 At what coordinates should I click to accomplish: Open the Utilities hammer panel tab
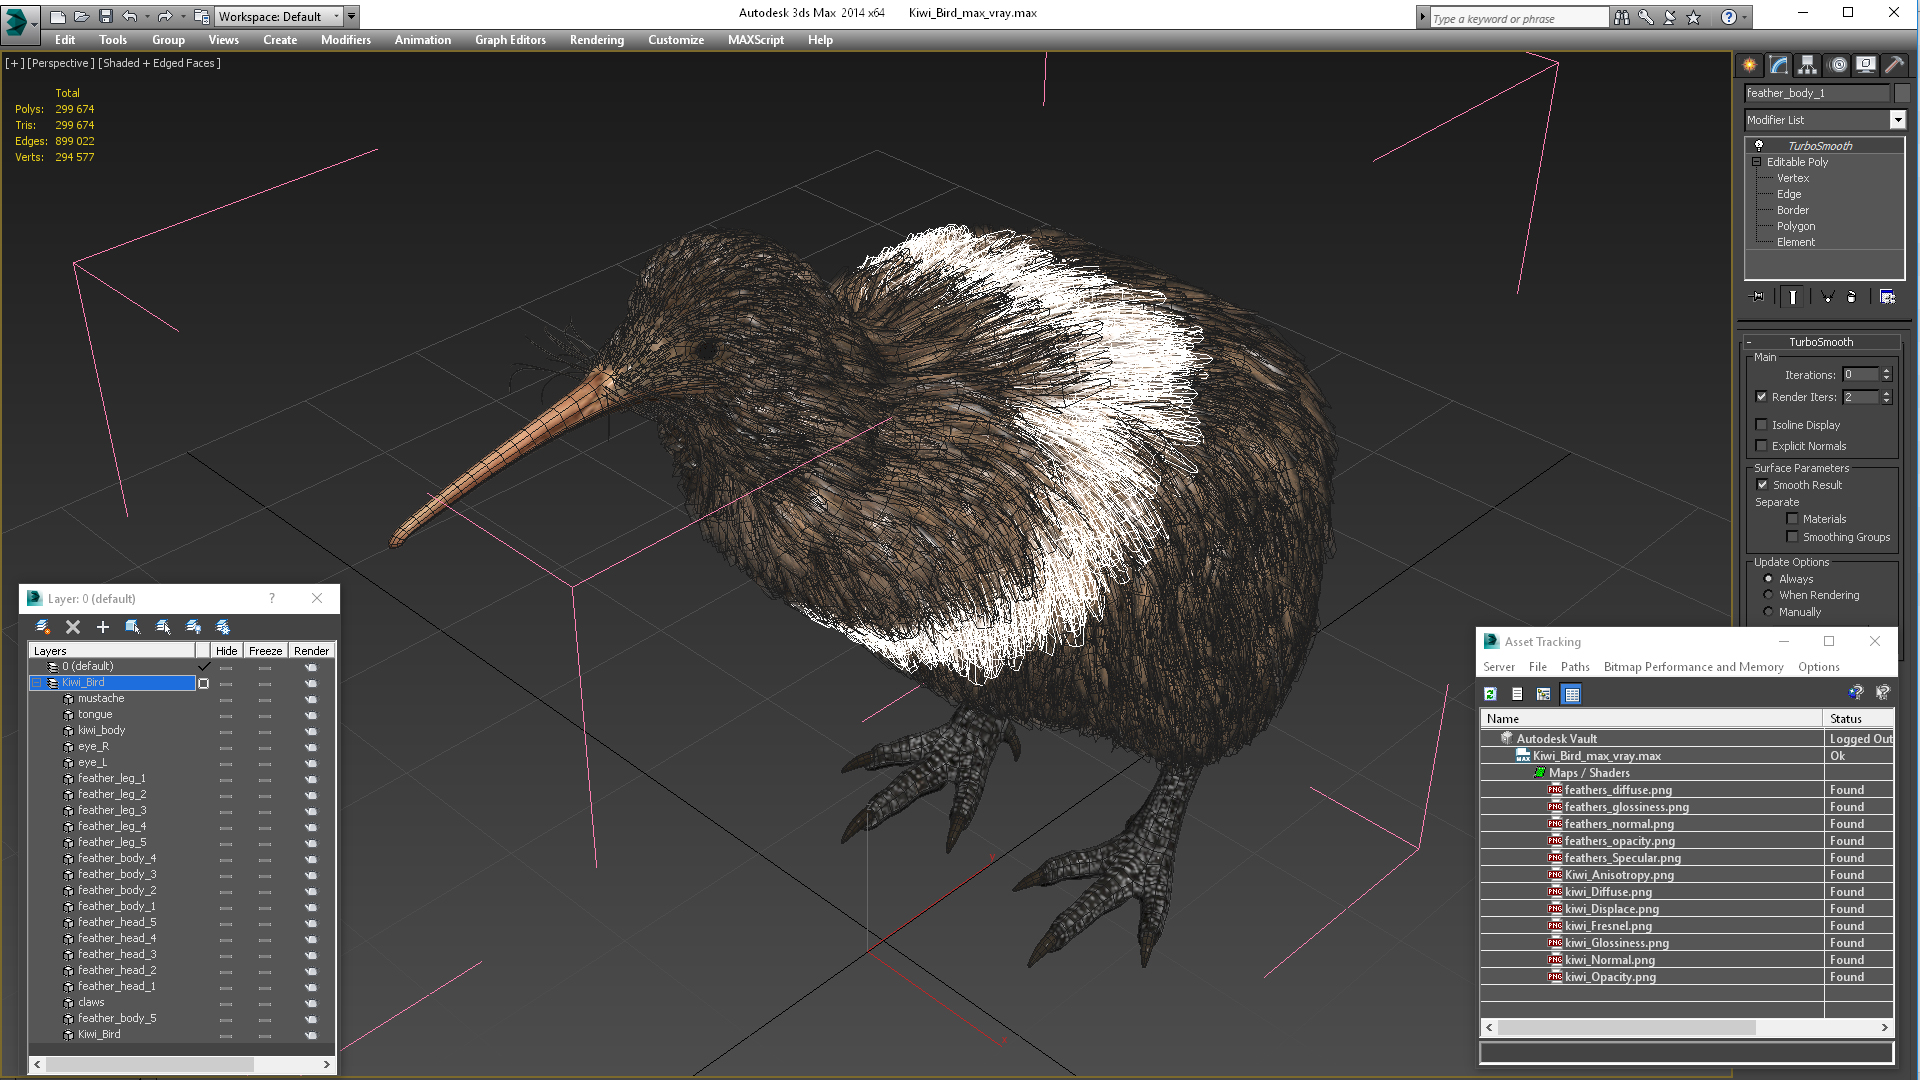pyautogui.click(x=1894, y=65)
